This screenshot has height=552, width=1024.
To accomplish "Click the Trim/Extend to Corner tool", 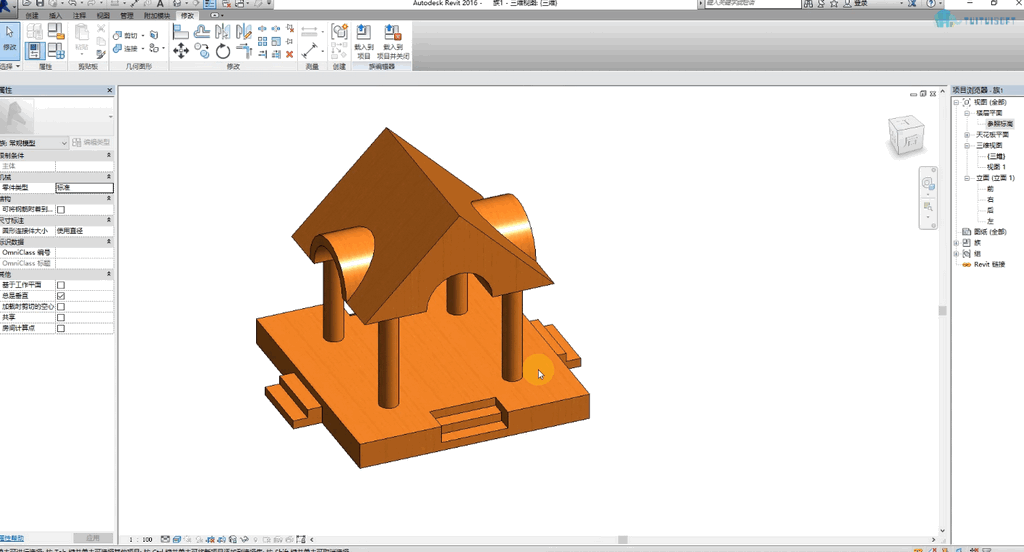I will tap(244, 50).
